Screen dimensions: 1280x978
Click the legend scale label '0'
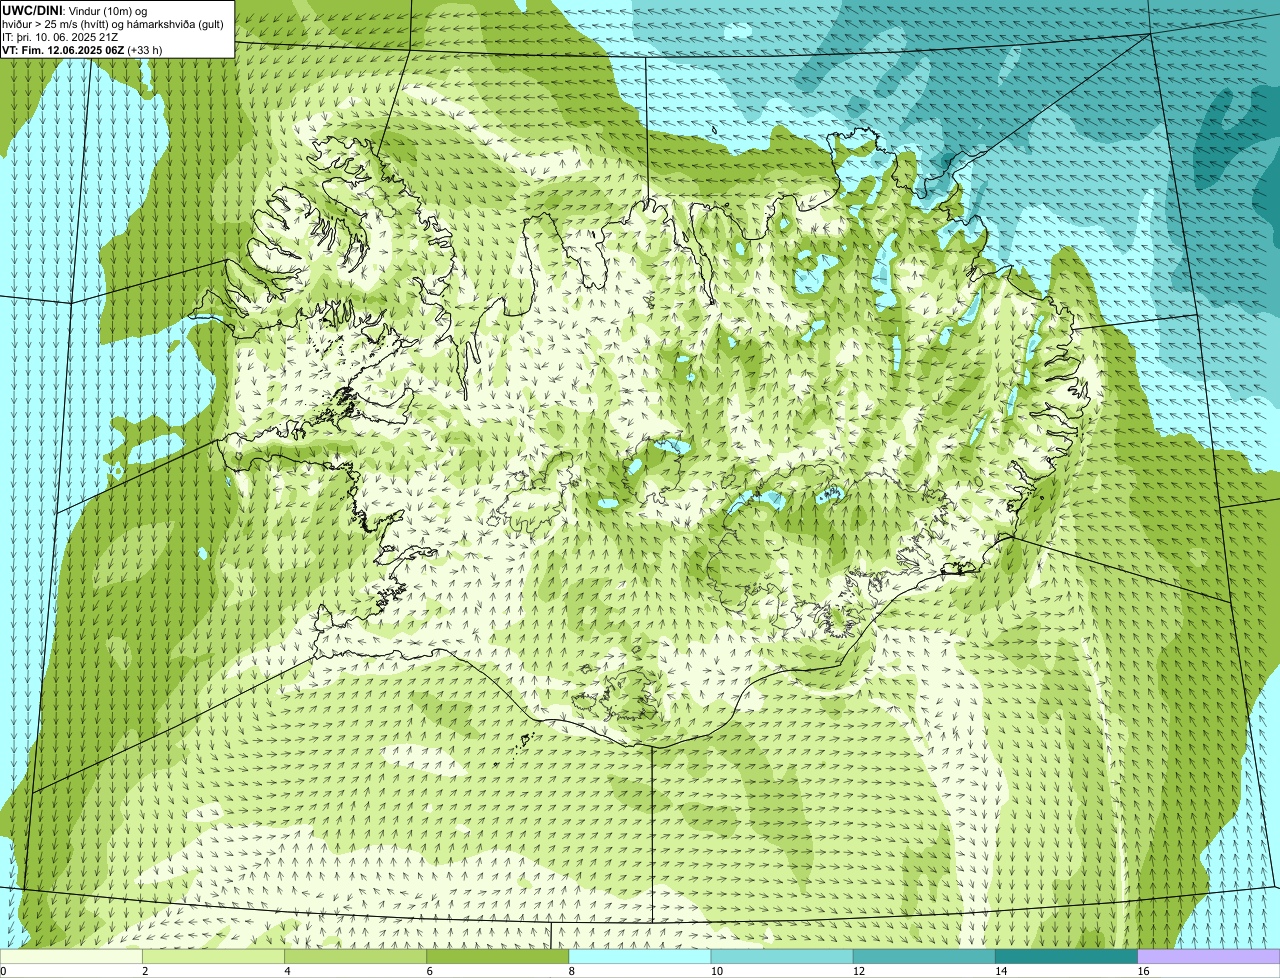pos(4,971)
